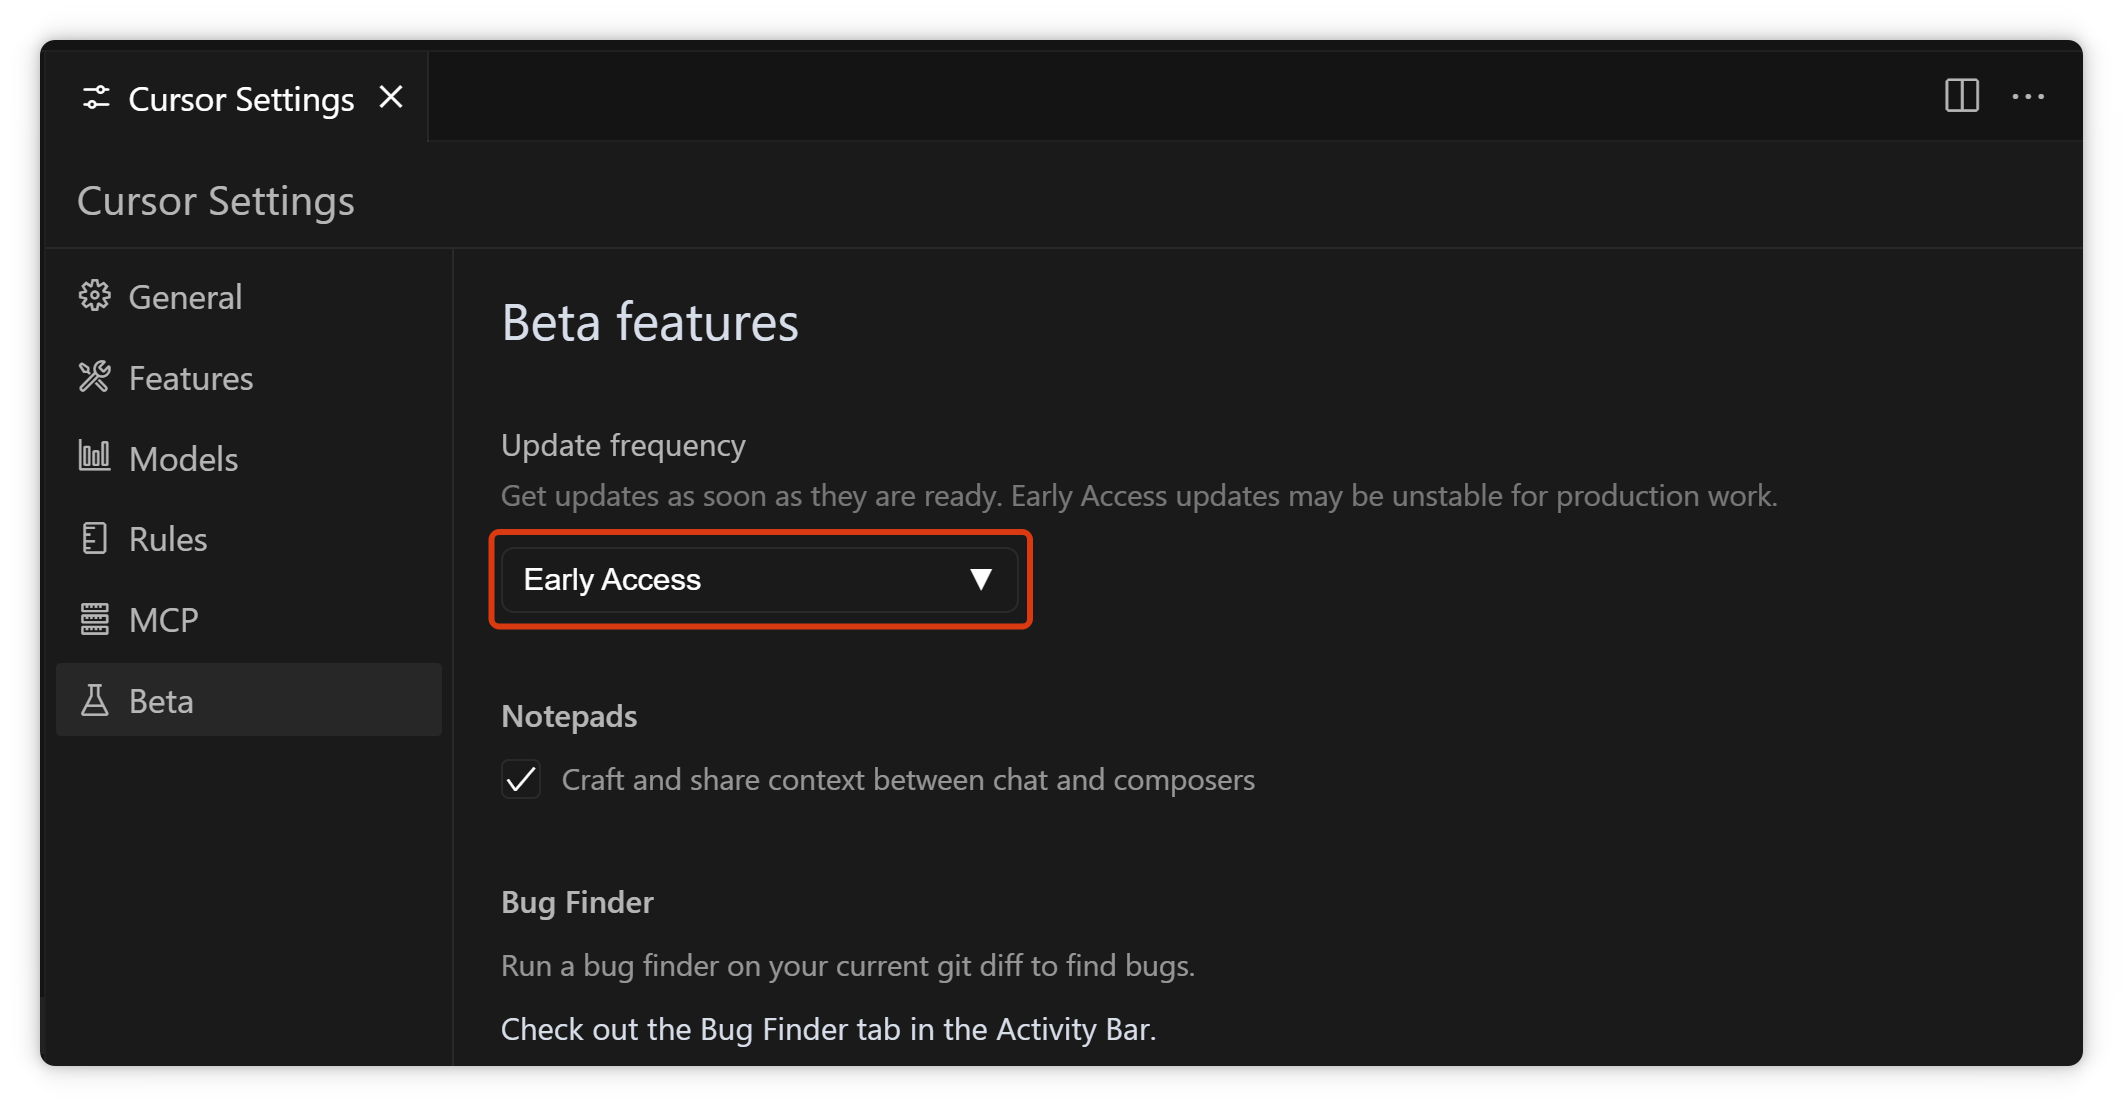Open the Early Access update frequency dropdown
Viewport: 2123px width, 1106px height.
coord(740,580)
